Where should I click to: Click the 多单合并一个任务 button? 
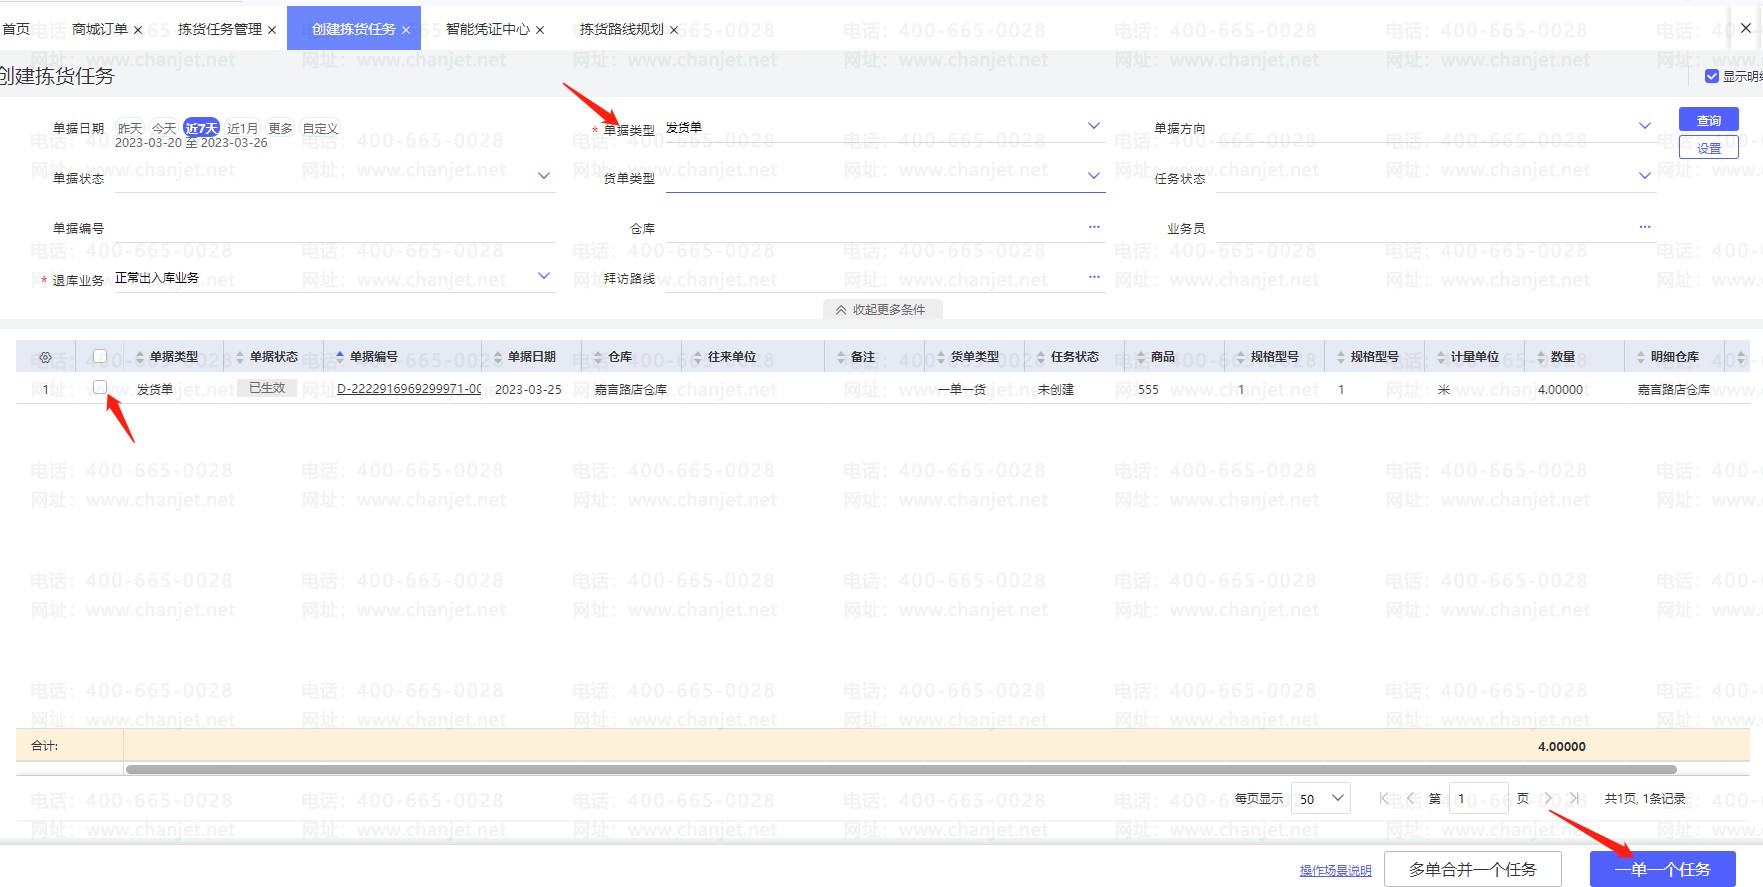coord(1473,869)
